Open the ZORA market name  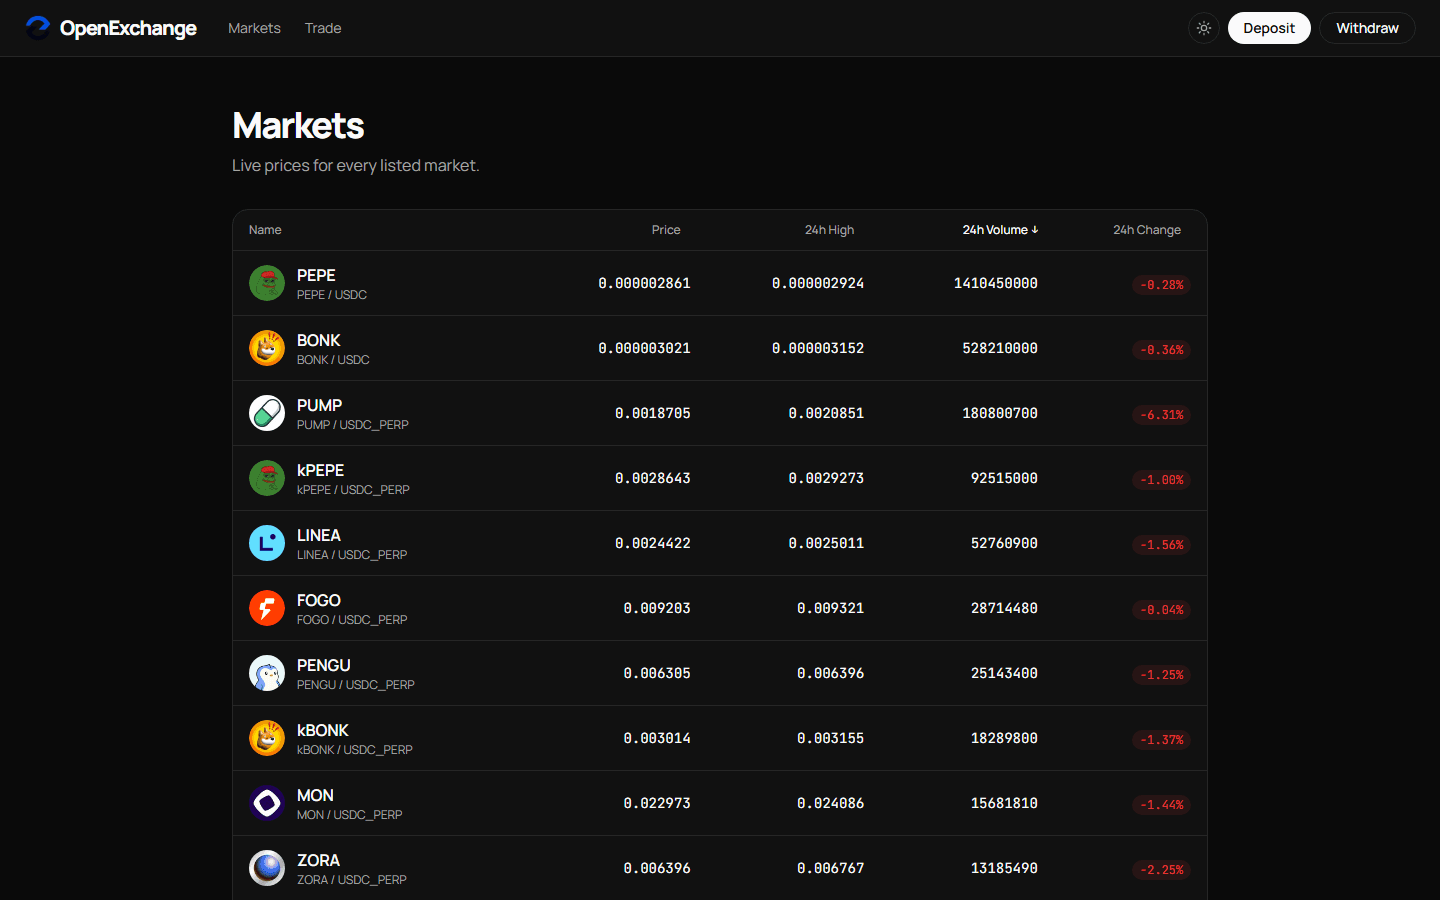click(318, 860)
